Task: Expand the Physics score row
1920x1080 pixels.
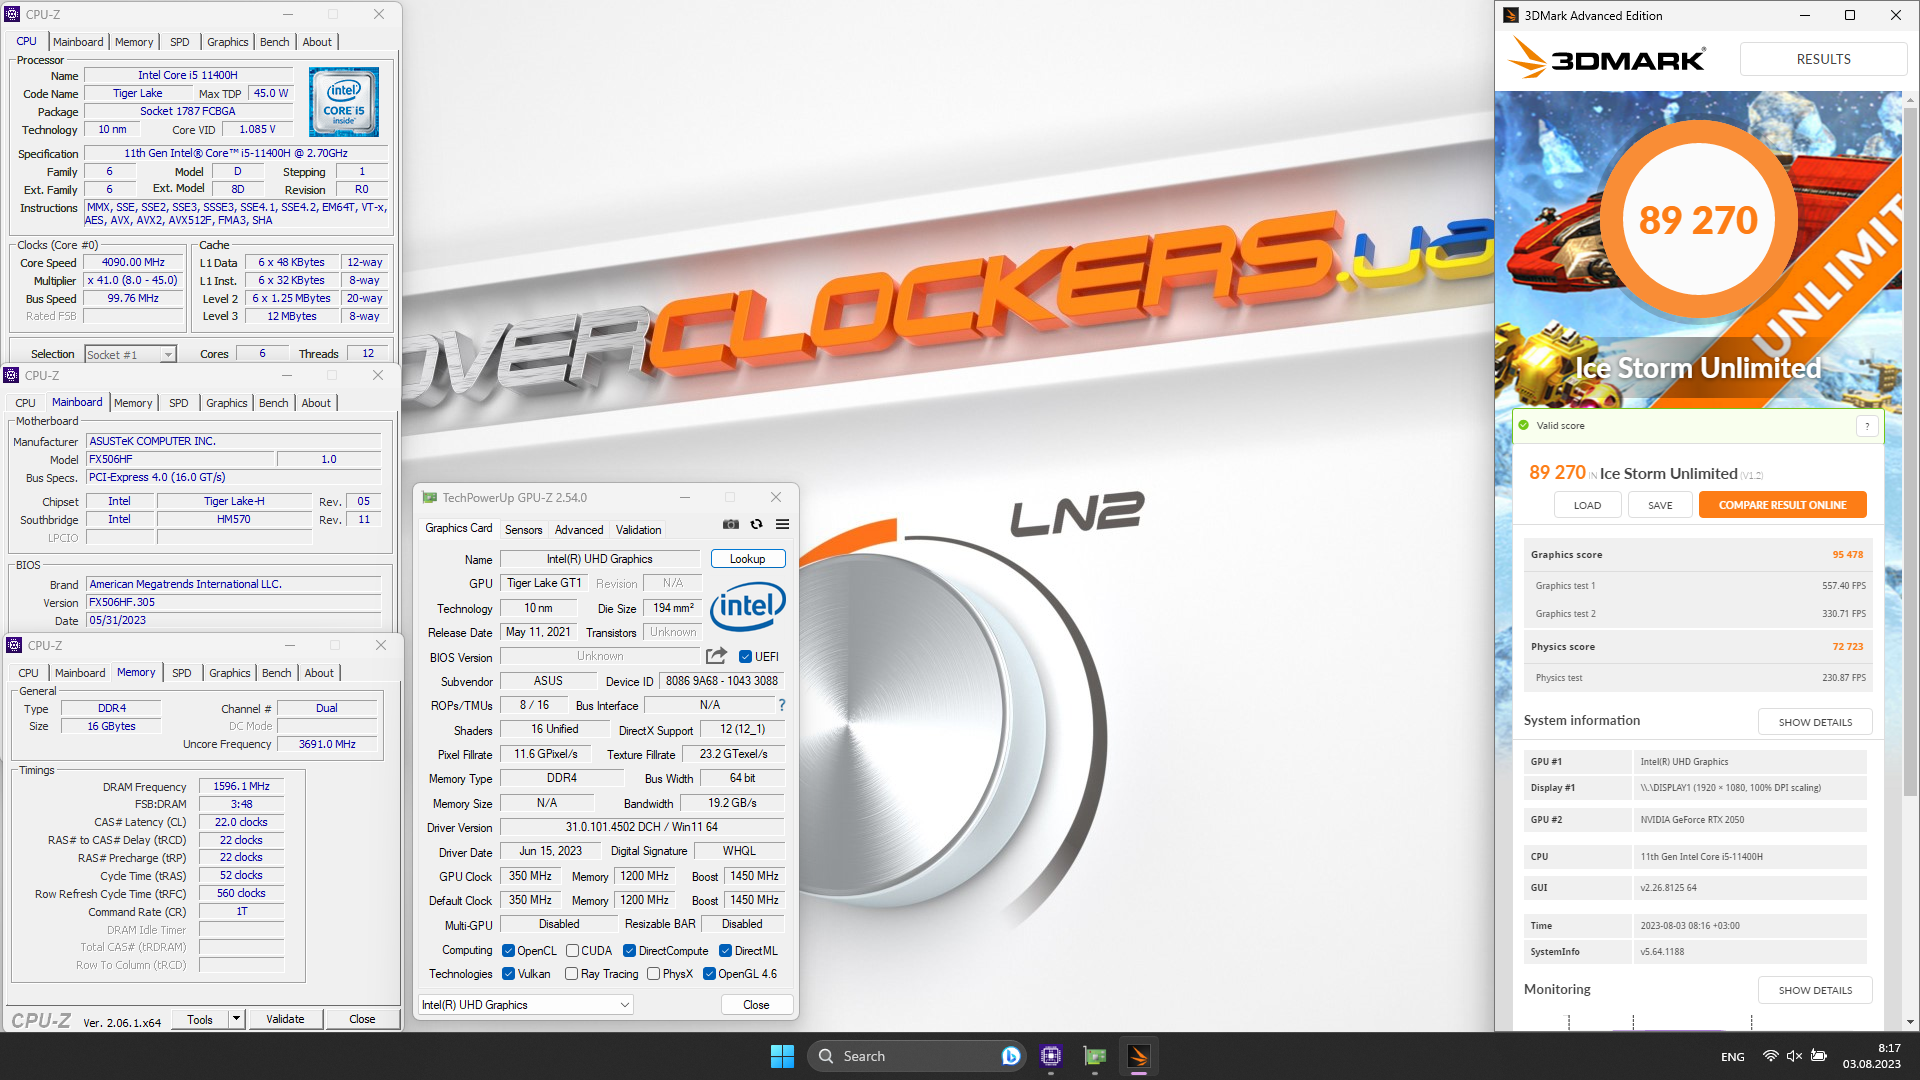Action: (x=1697, y=647)
